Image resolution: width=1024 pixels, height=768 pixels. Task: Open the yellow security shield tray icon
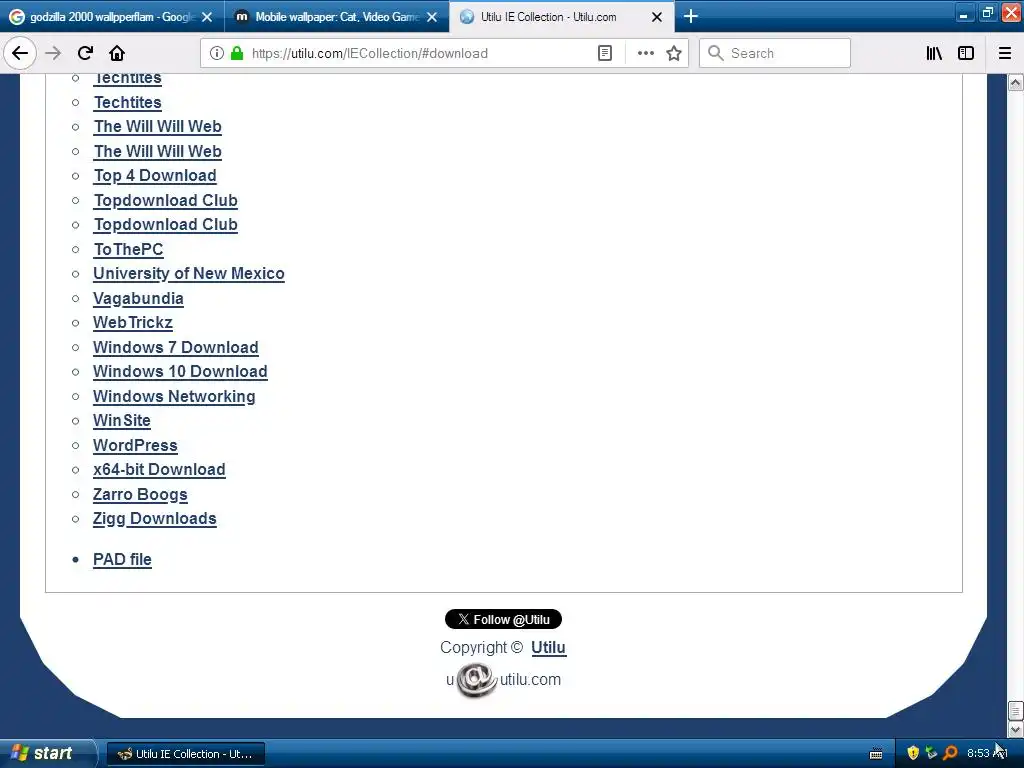(913, 753)
